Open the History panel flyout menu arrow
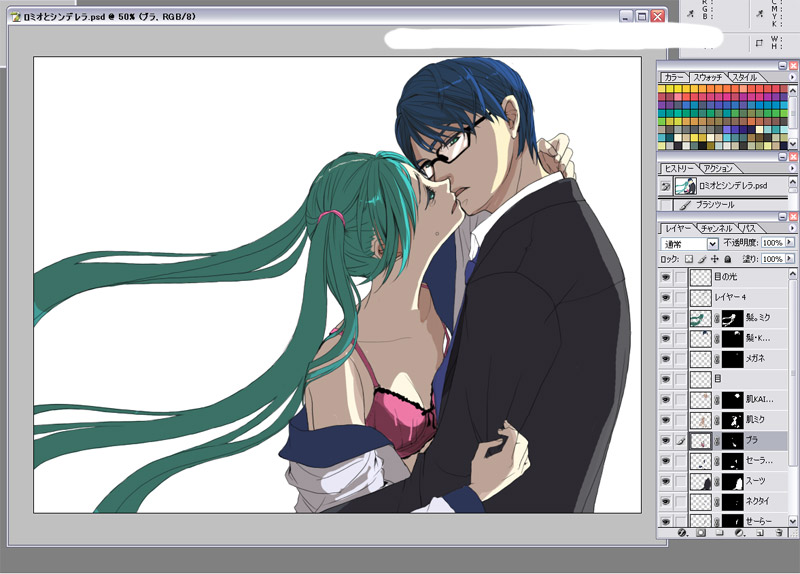The image size is (800, 574). click(792, 168)
